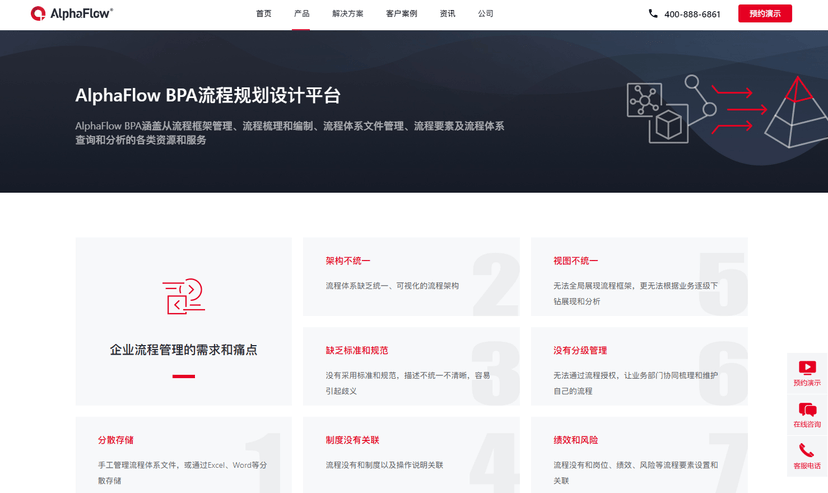Click the text 流程体系缺乏统一、可视化的流程架构
Screen dimensions: 828x493
(x=392, y=286)
